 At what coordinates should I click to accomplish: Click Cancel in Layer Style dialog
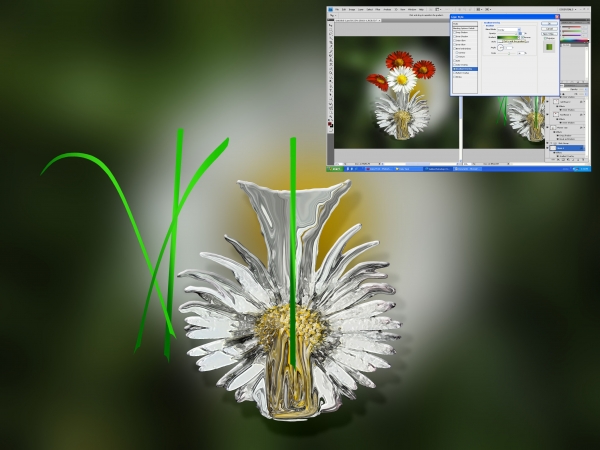549,29
